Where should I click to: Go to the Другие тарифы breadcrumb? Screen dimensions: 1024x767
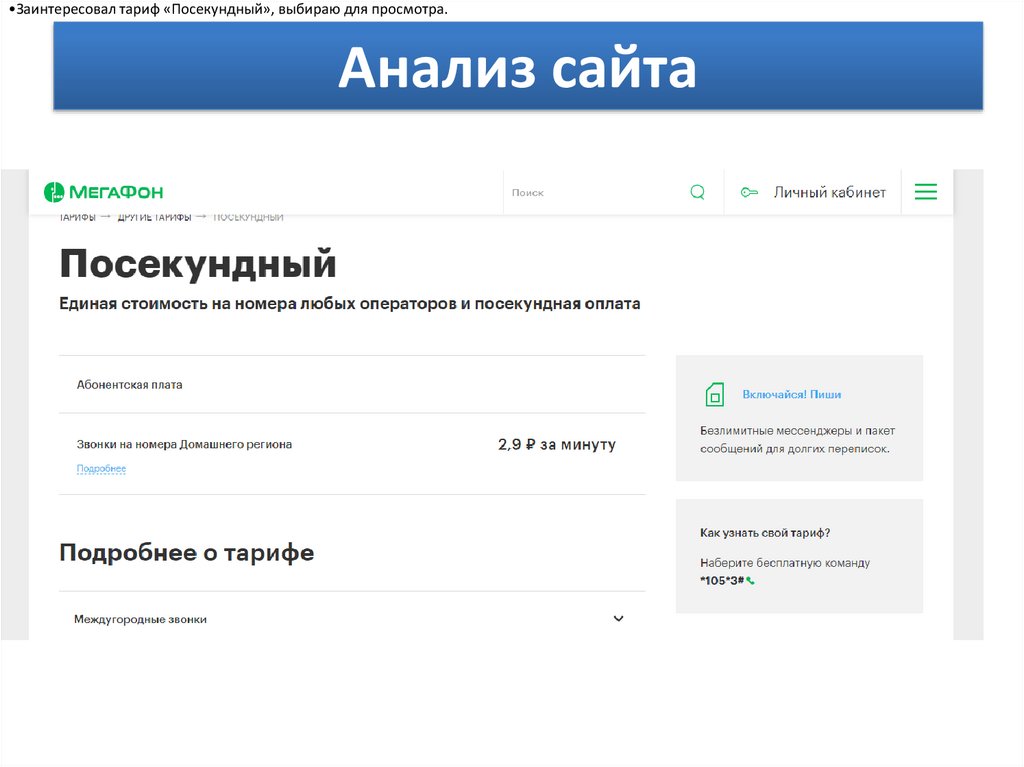[155, 217]
